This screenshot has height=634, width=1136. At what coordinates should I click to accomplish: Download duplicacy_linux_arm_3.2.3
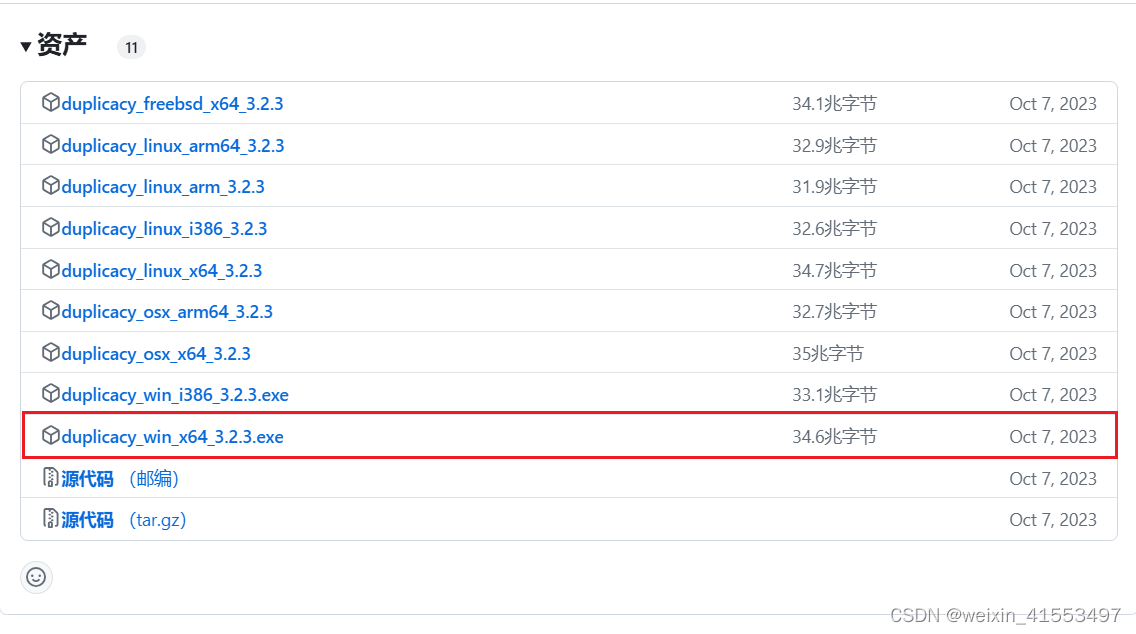[x=163, y=188]
